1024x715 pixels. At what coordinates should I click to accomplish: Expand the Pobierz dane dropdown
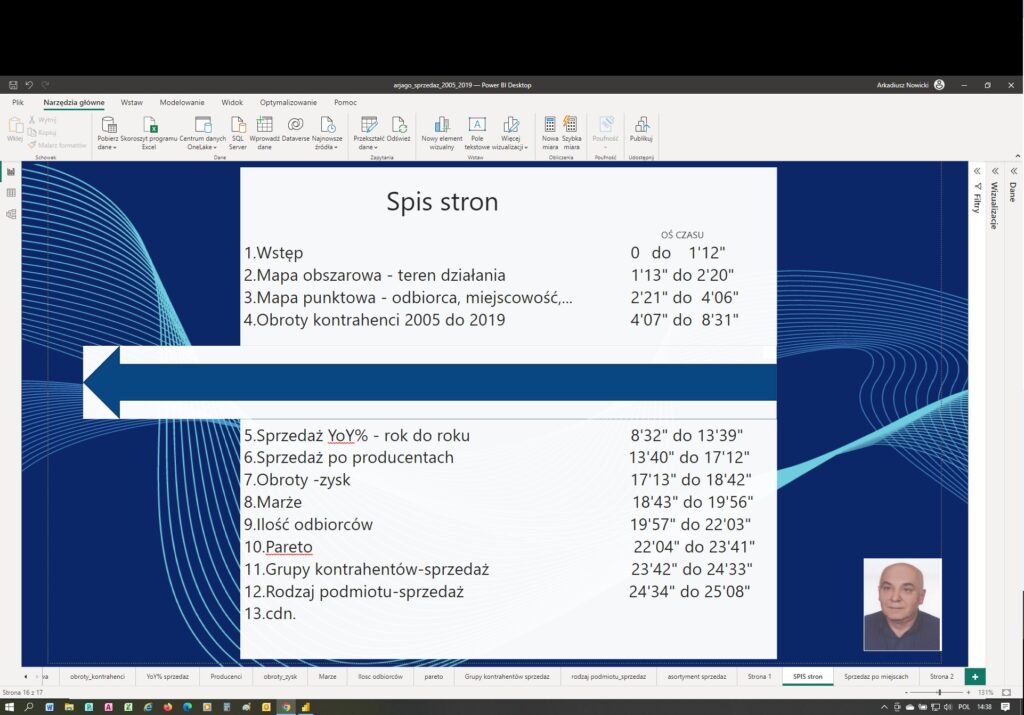click(x=107, y=147)
